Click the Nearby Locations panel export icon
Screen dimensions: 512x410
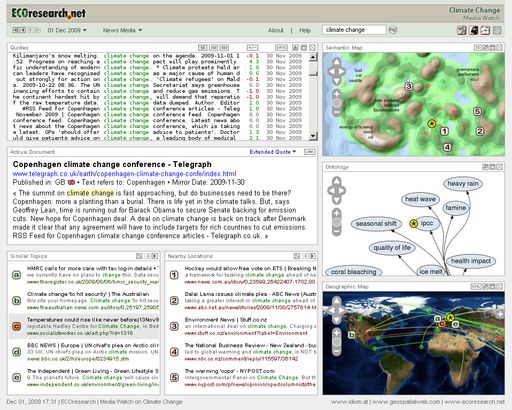(x=297, y=256)
